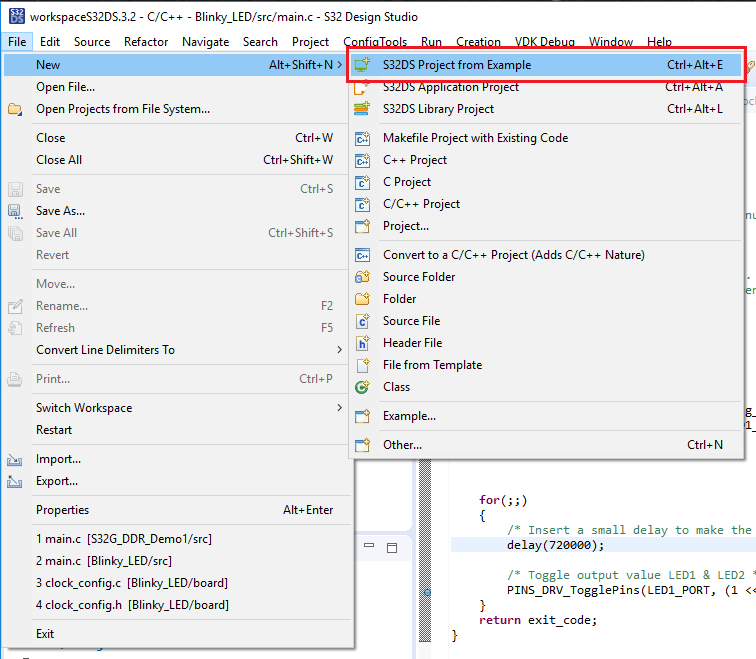Viewport: 756px width, 659px height.
Task: Click the Export icon in File menu
Action: tap(15, 481)
